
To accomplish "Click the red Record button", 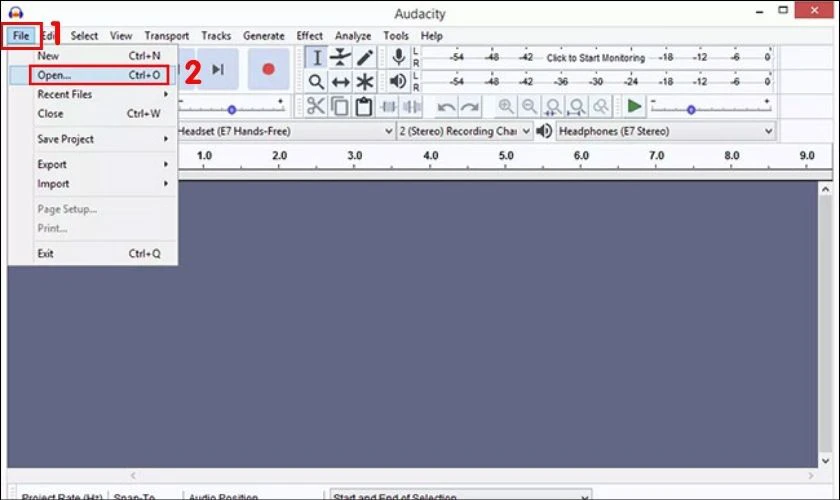I will point(268,69).
